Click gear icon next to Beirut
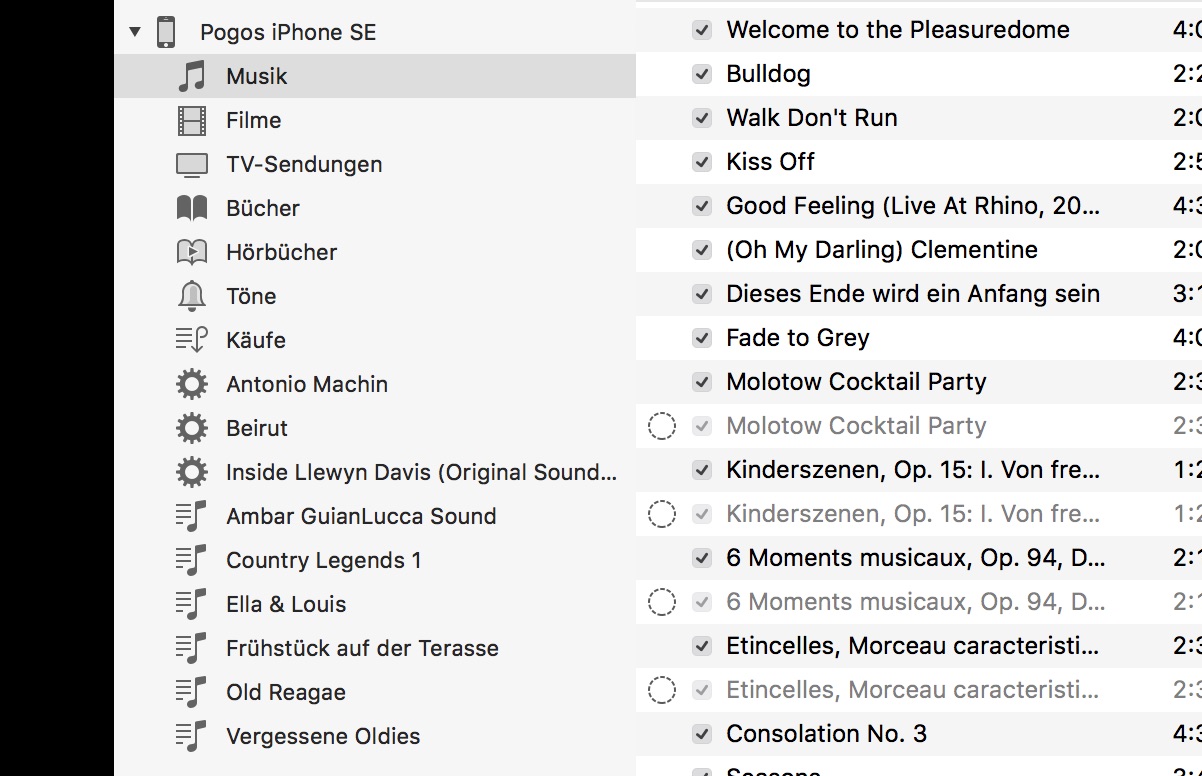The height and width of the screenshot is (776, 1202). [191, 428]
